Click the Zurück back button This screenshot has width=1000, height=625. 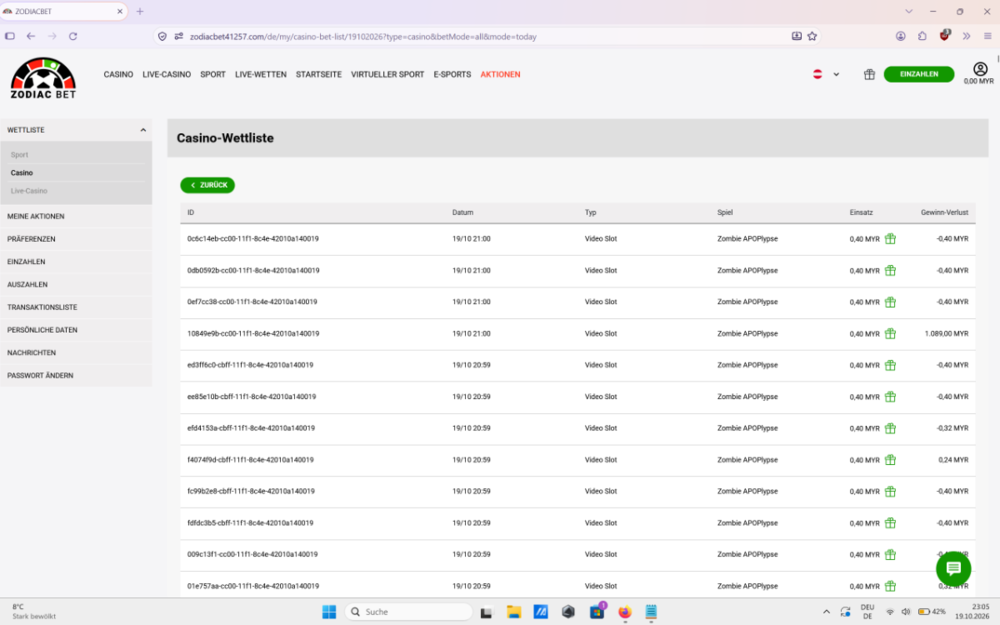pyautogui.click(x=207, y=185)
